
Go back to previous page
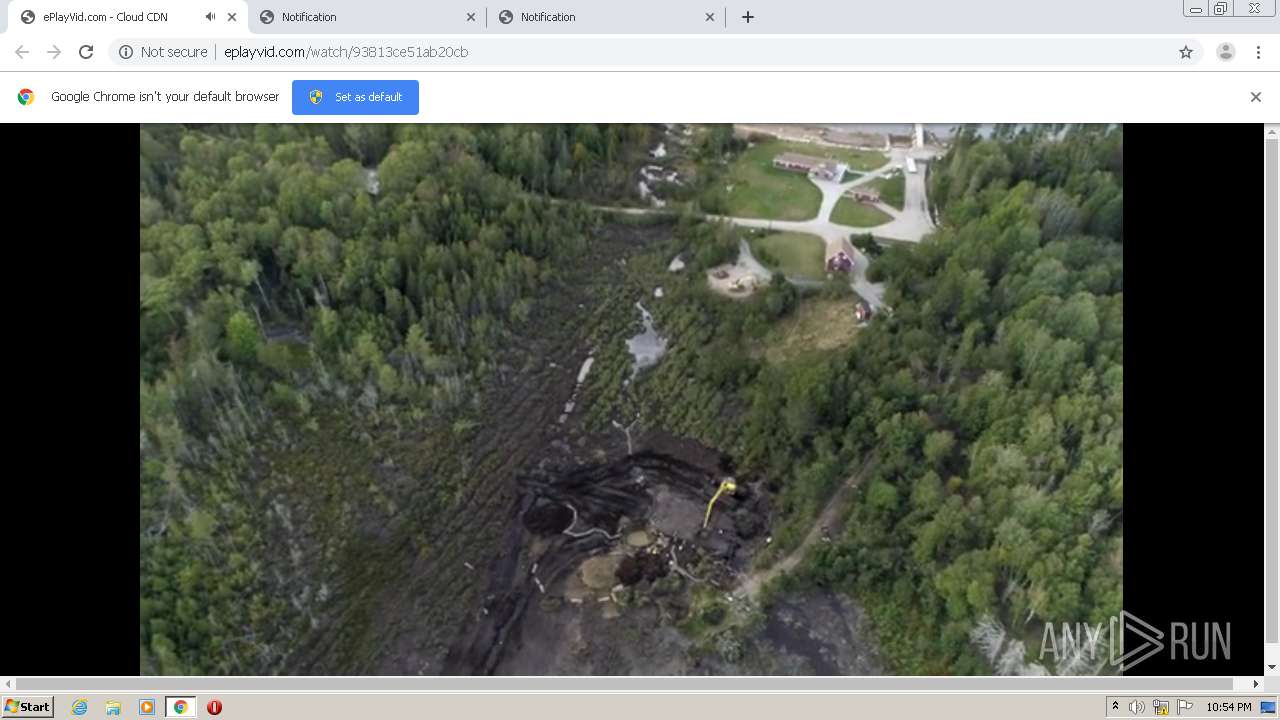[22, 52]
